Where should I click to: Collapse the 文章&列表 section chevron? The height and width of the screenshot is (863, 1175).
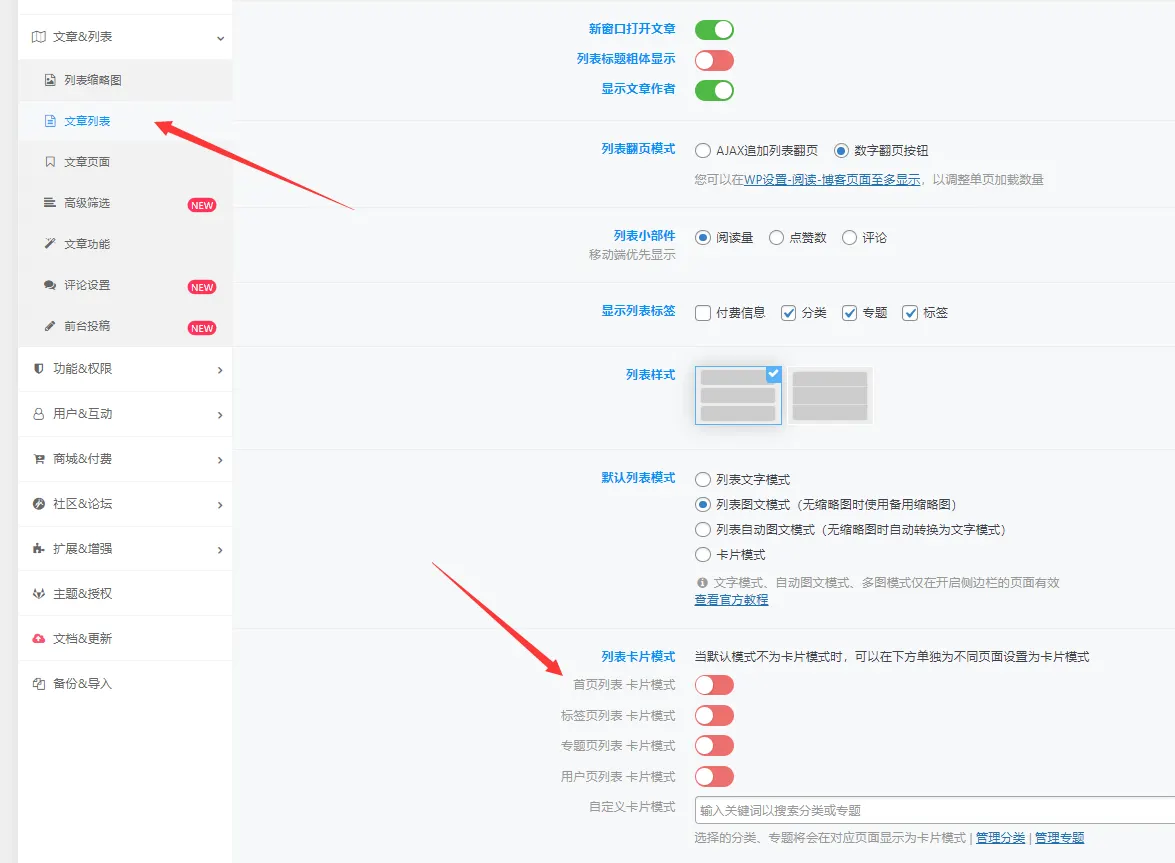pos(220,38)
